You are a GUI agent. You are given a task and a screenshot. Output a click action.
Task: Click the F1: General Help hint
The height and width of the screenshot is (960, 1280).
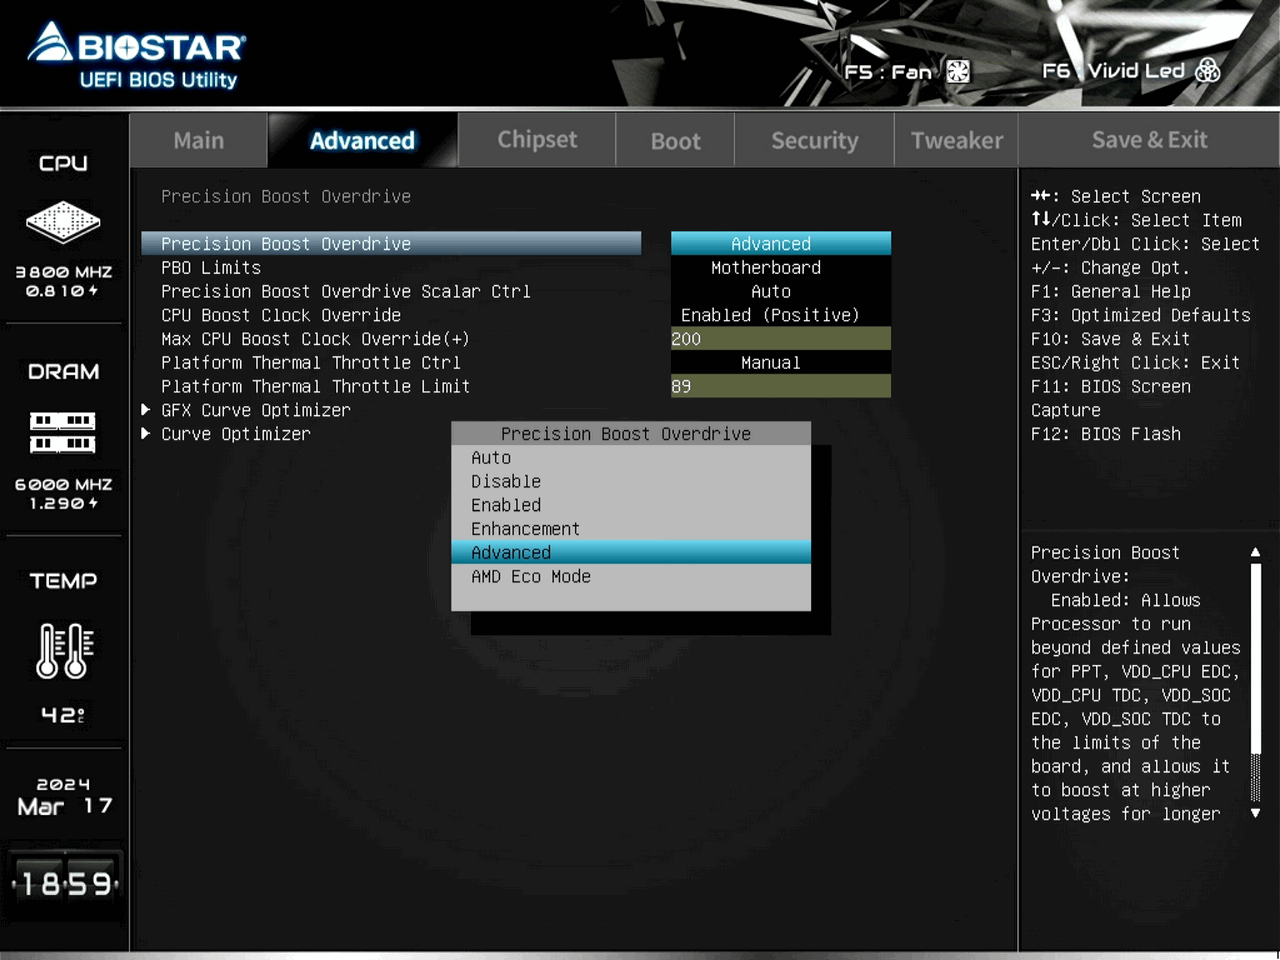(1111, 291)
